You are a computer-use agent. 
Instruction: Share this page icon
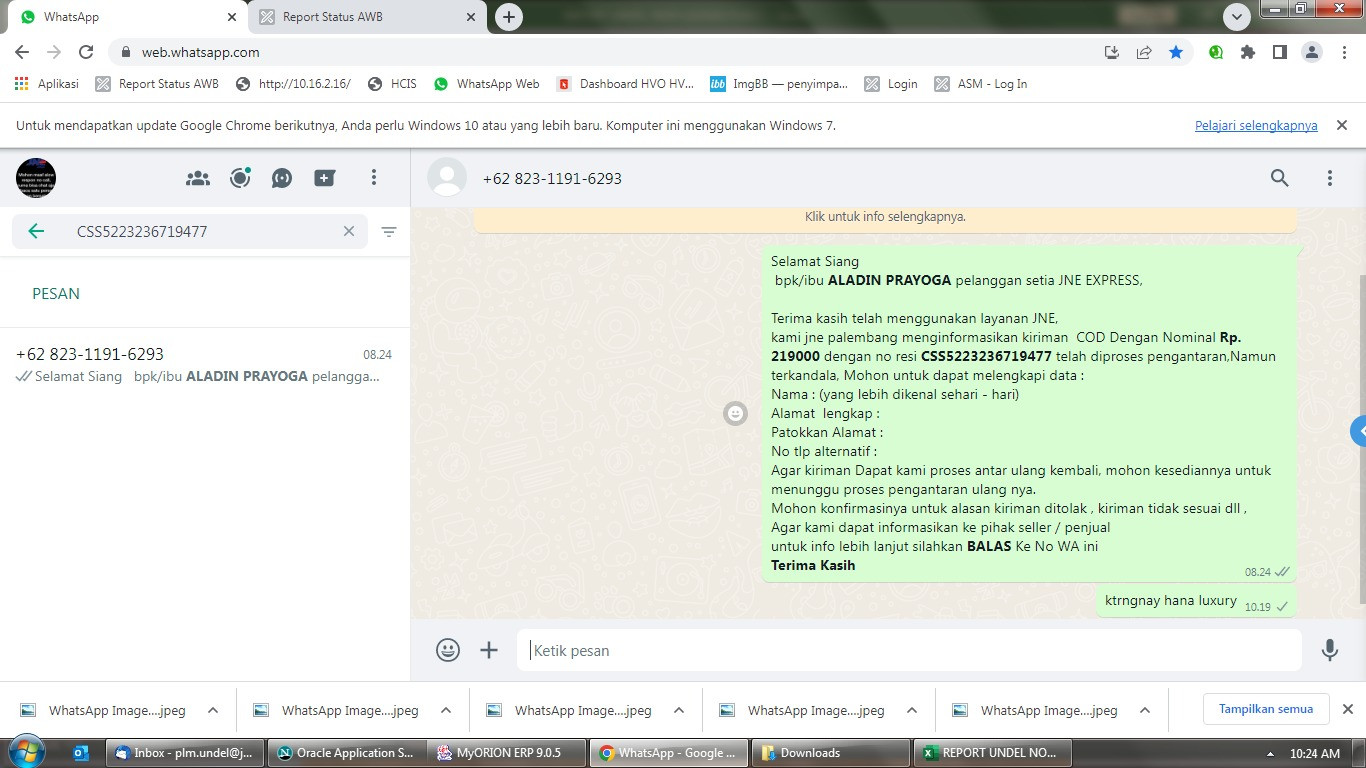tap(1144, 52)
